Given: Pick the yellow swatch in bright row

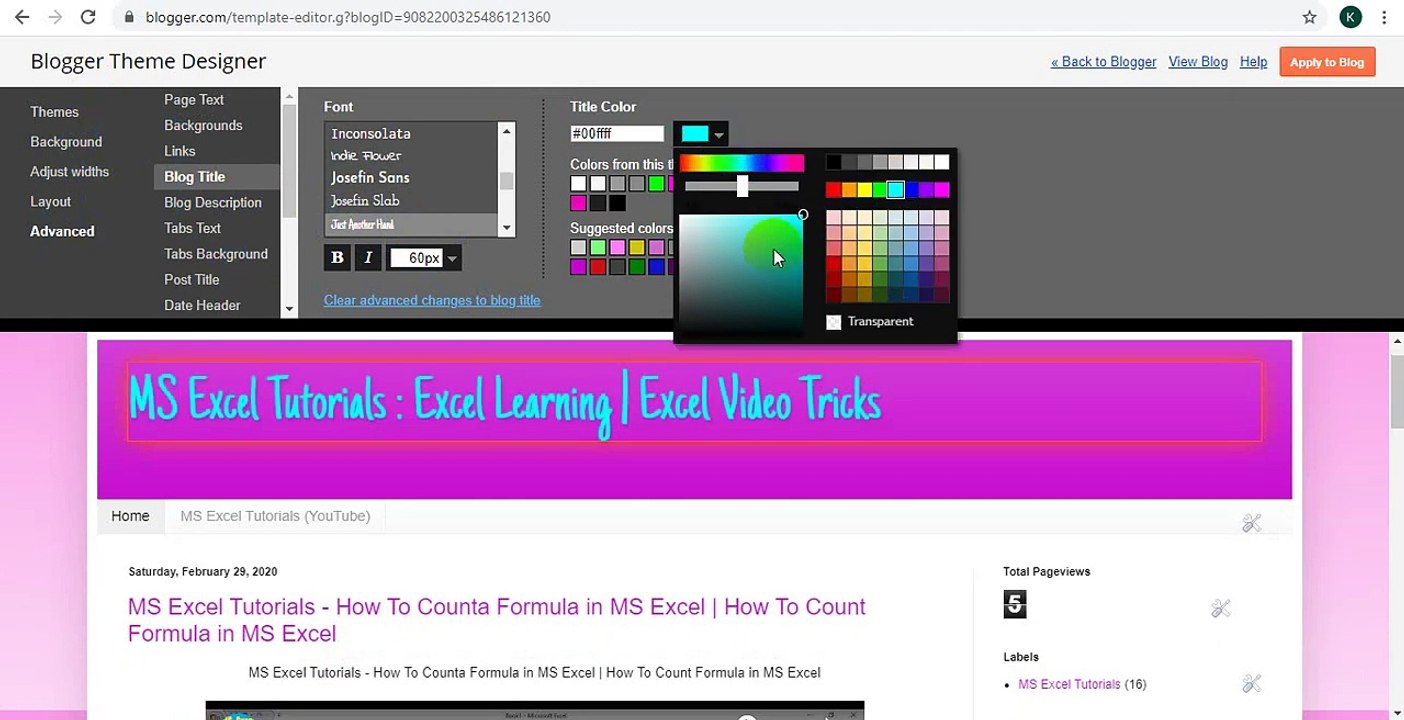Looking at the screenshot, I should point(864,190).
